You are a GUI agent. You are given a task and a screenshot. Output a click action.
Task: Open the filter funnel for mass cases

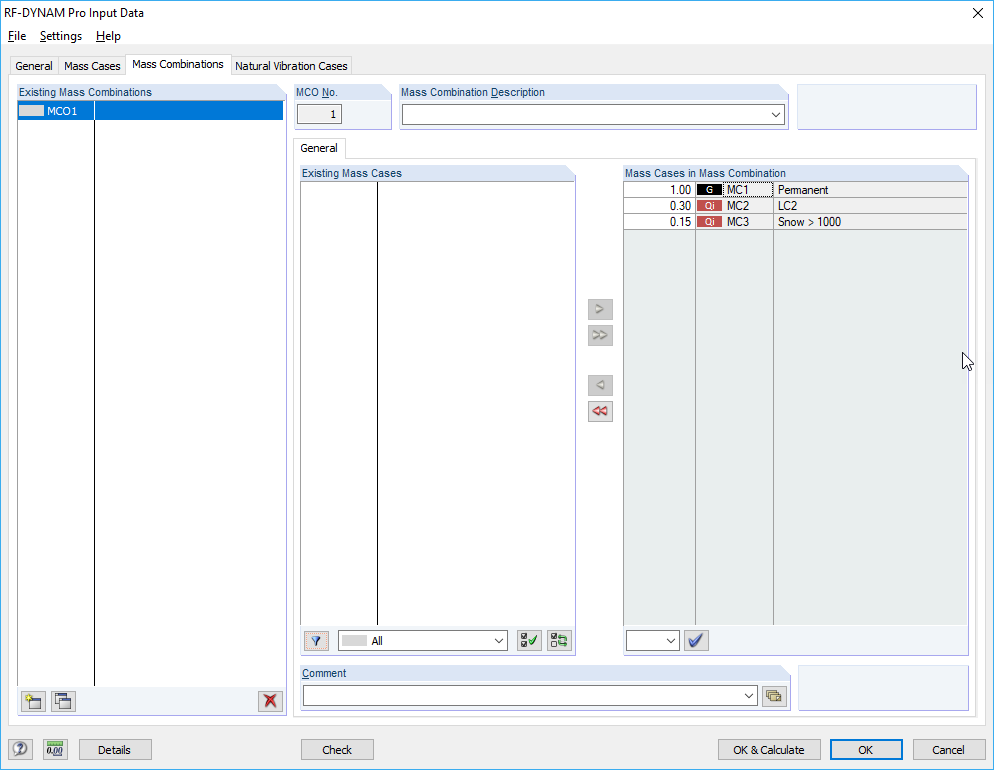pos(316,640)
